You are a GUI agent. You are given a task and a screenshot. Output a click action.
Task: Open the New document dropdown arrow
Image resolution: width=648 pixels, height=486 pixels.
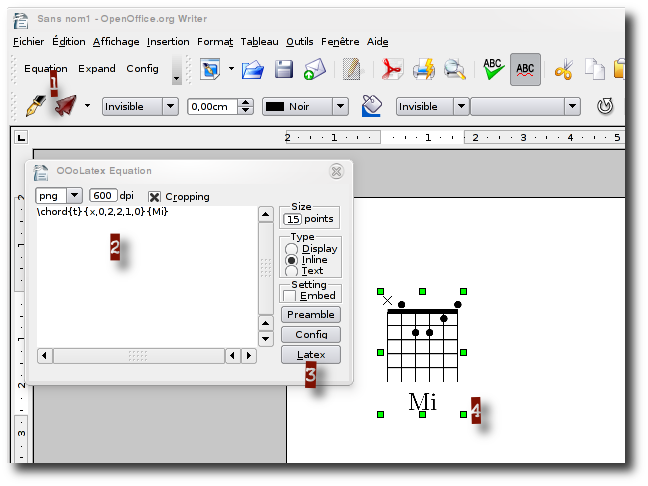(x=231, y=69)
